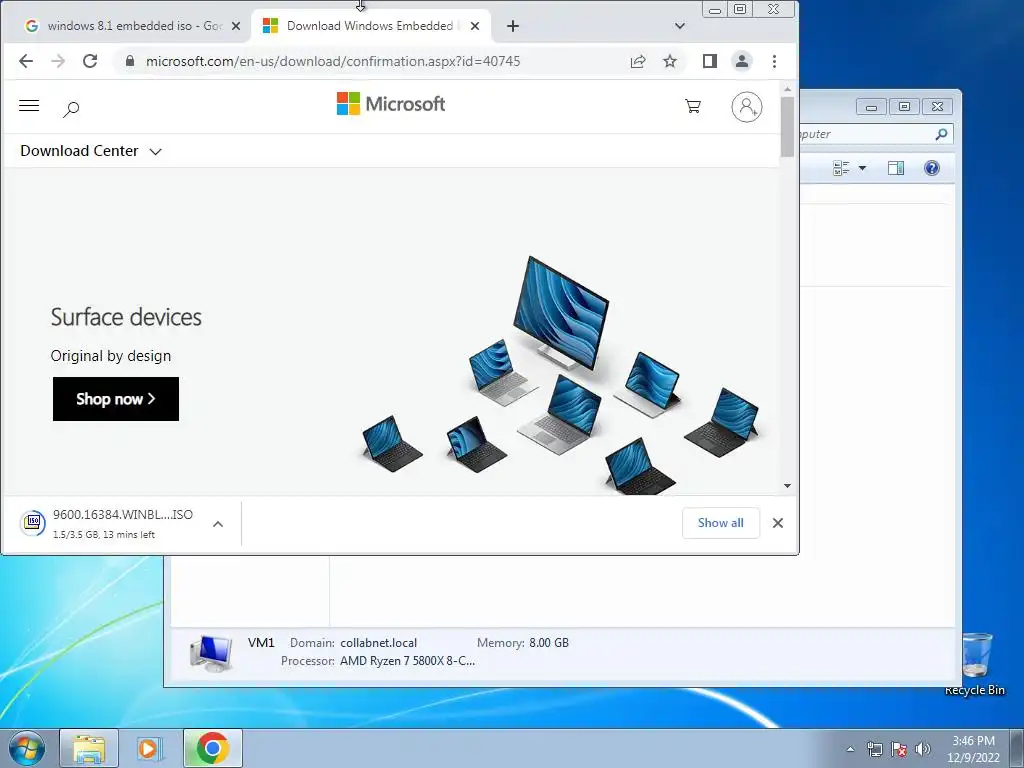Screen dimensions: 1024x768
Task: Click the taskbar clock
Action: (x=973, y=749)
